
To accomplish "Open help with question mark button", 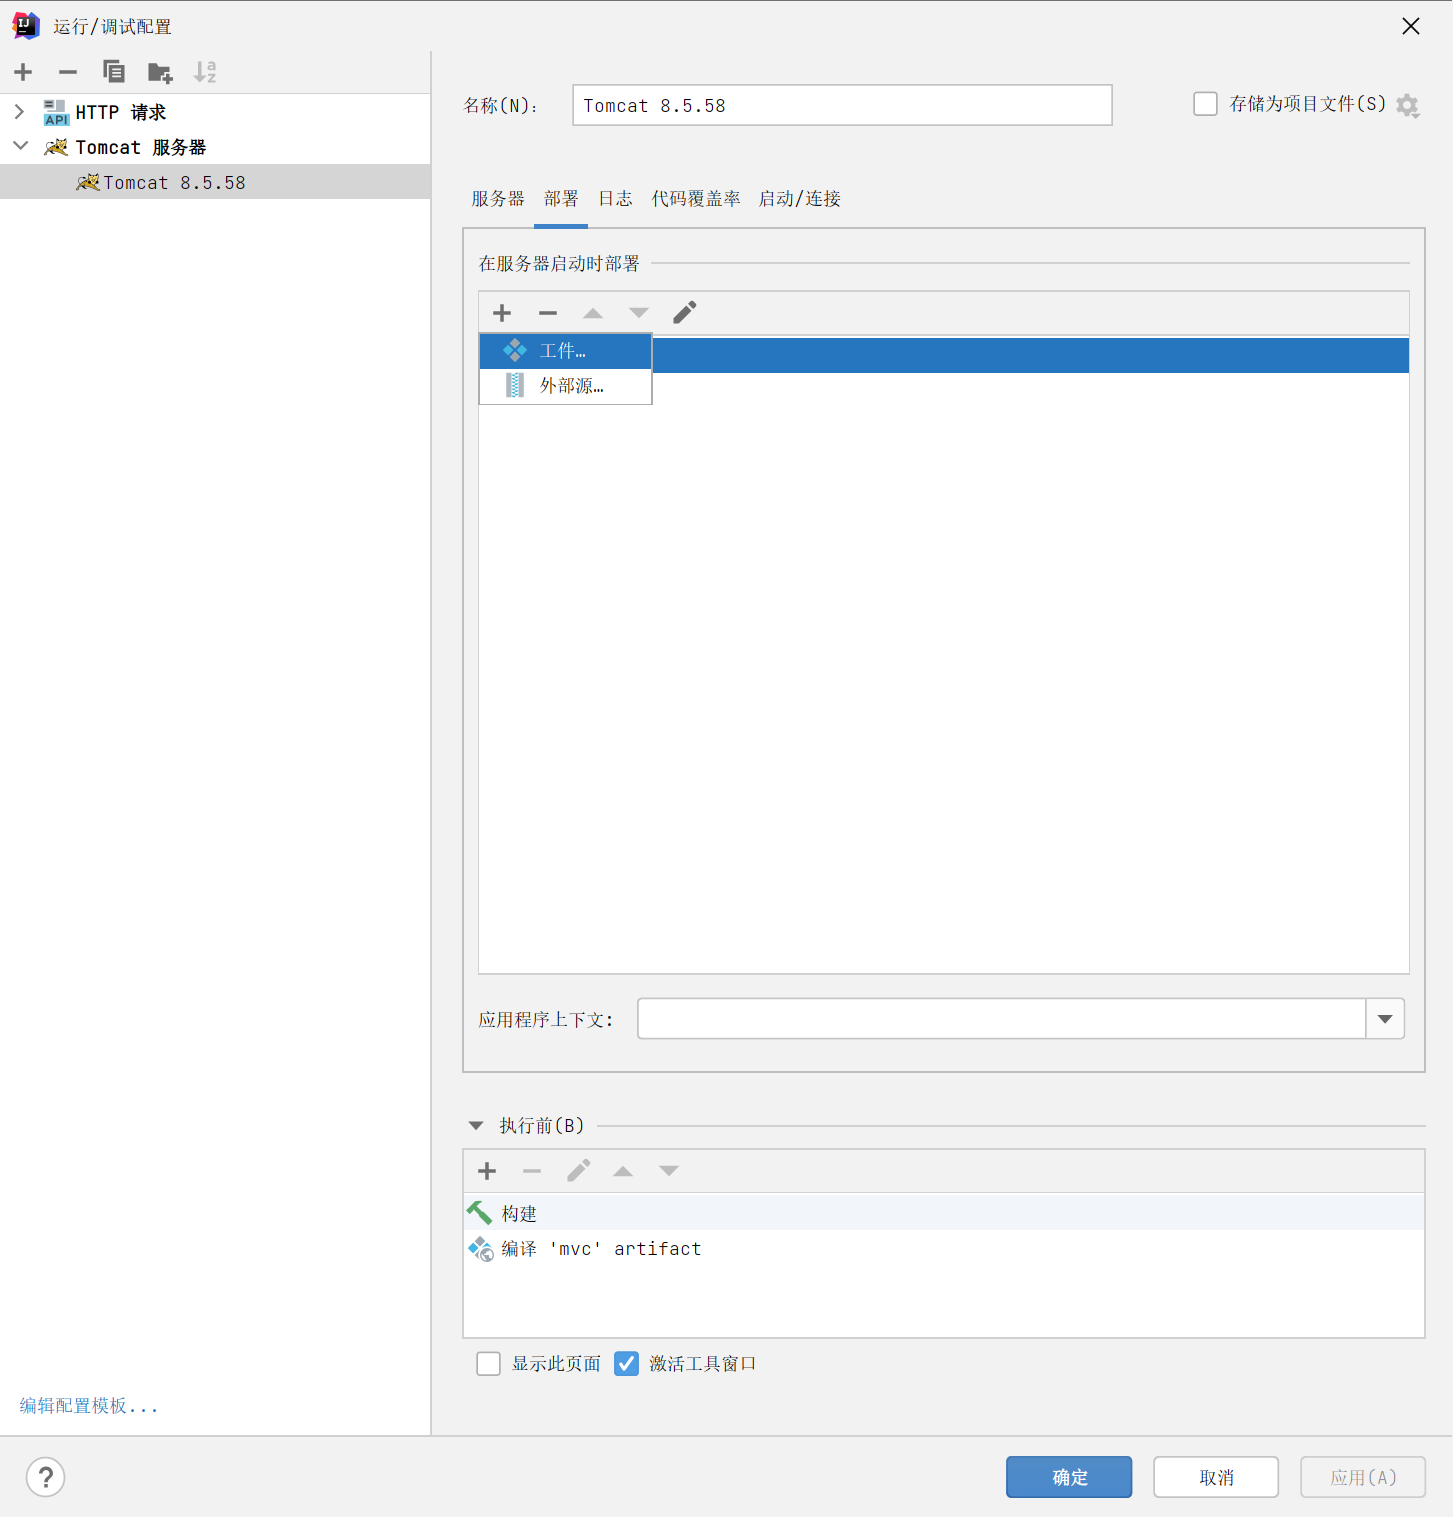I will [x=46, y=1477].
